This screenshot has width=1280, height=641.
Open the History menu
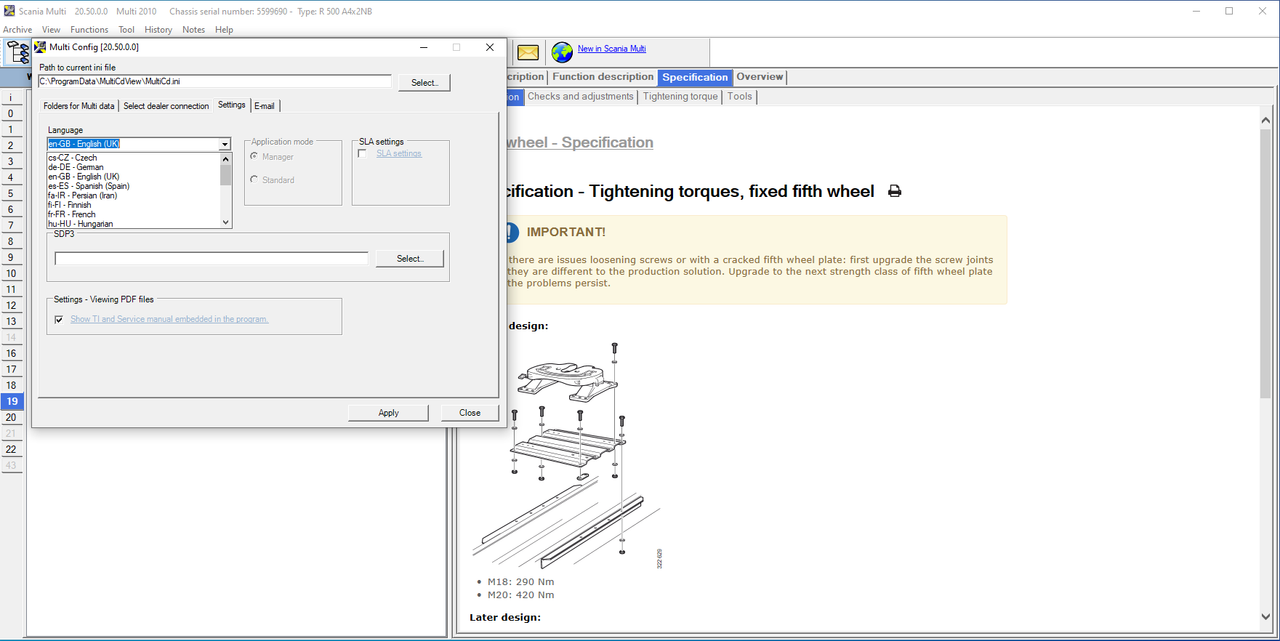point(158,29)
